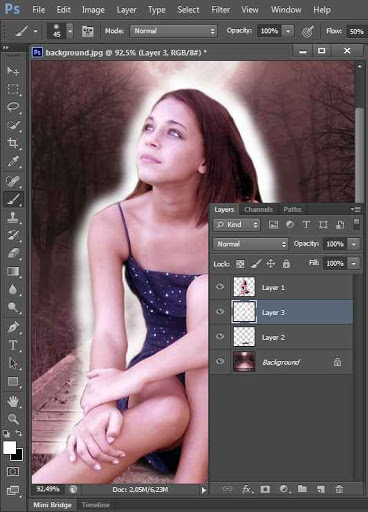This screenshot has width=368, height=512.
Task: Link layers icon at panel bottom
Action: point(227,489)
